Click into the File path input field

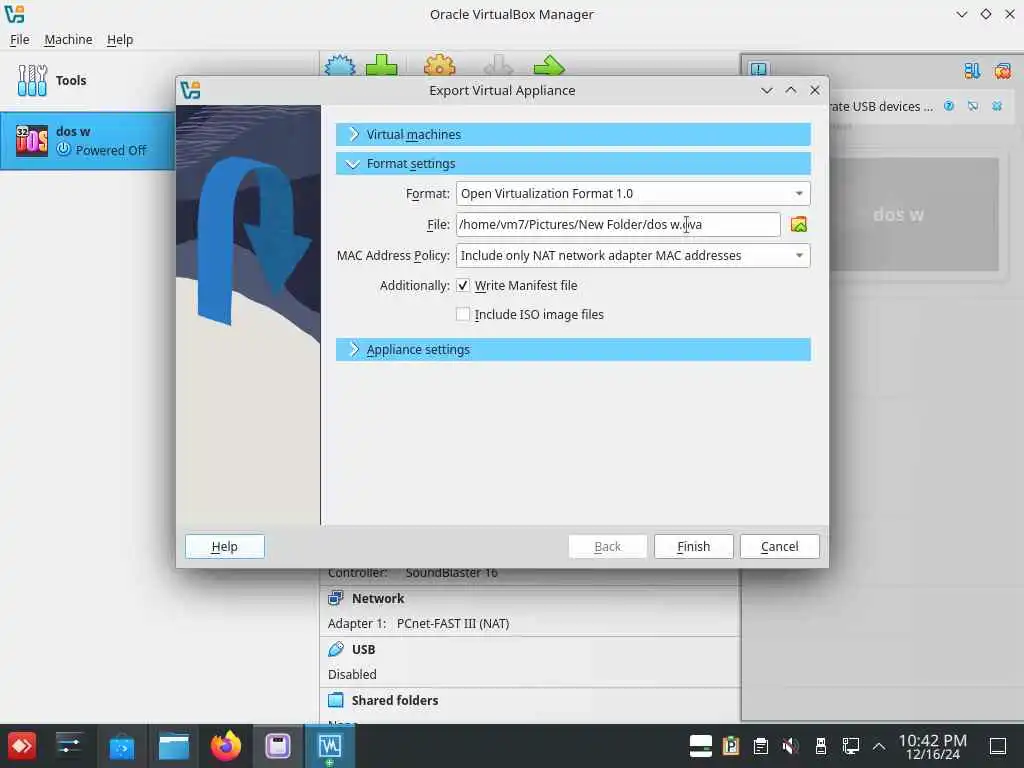(618, 225)
